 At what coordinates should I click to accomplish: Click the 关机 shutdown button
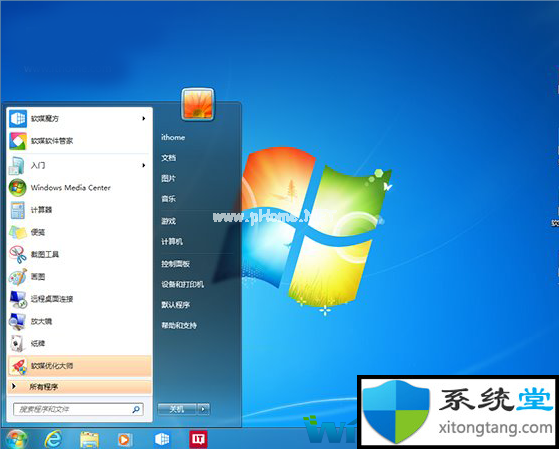[177, 409]
